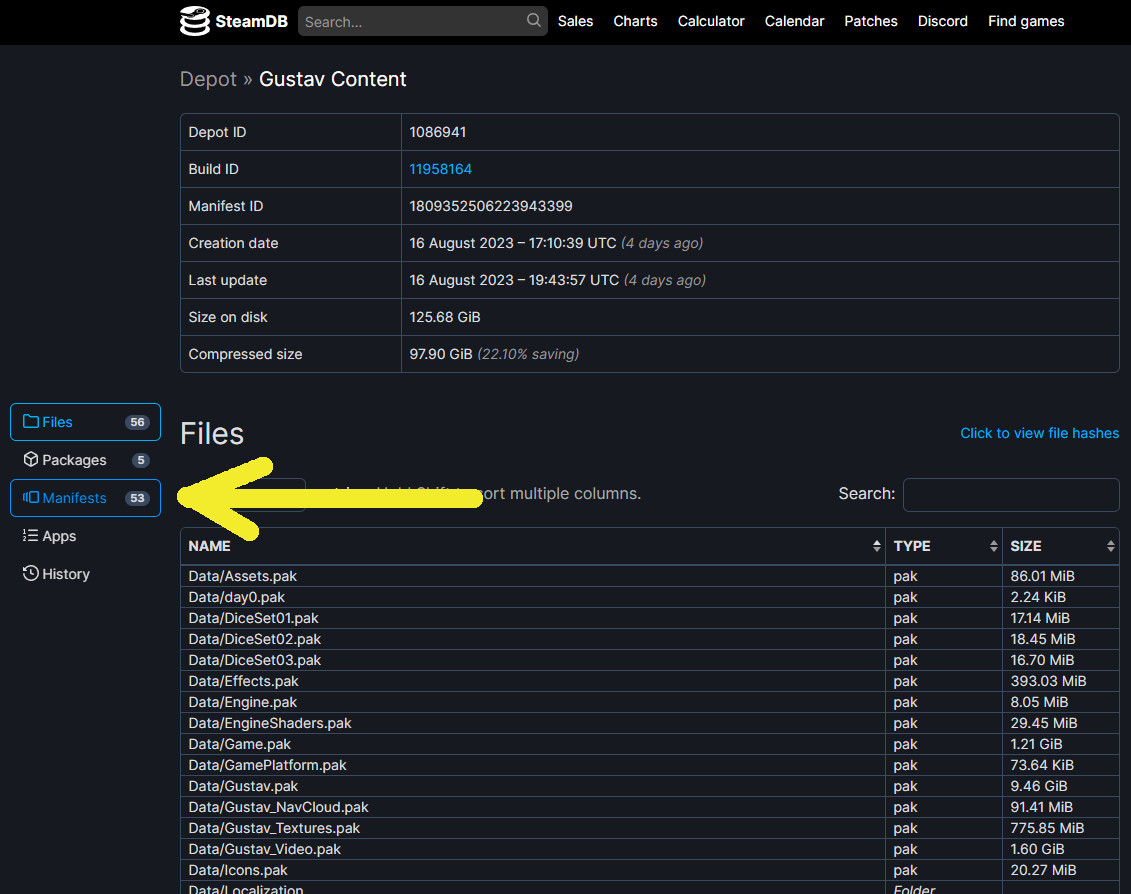Click the History clock icon
The width and height of the screenshot is (1131, 894).
(x=30, y=574)
